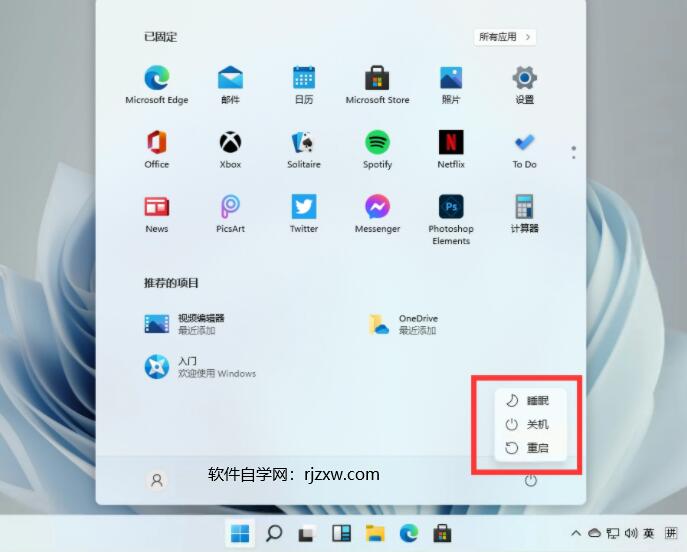Image resolution: width=687 pixels, height=552 pixels.
Task: Launch Edge from the taskbar
Action: (409, 533)
